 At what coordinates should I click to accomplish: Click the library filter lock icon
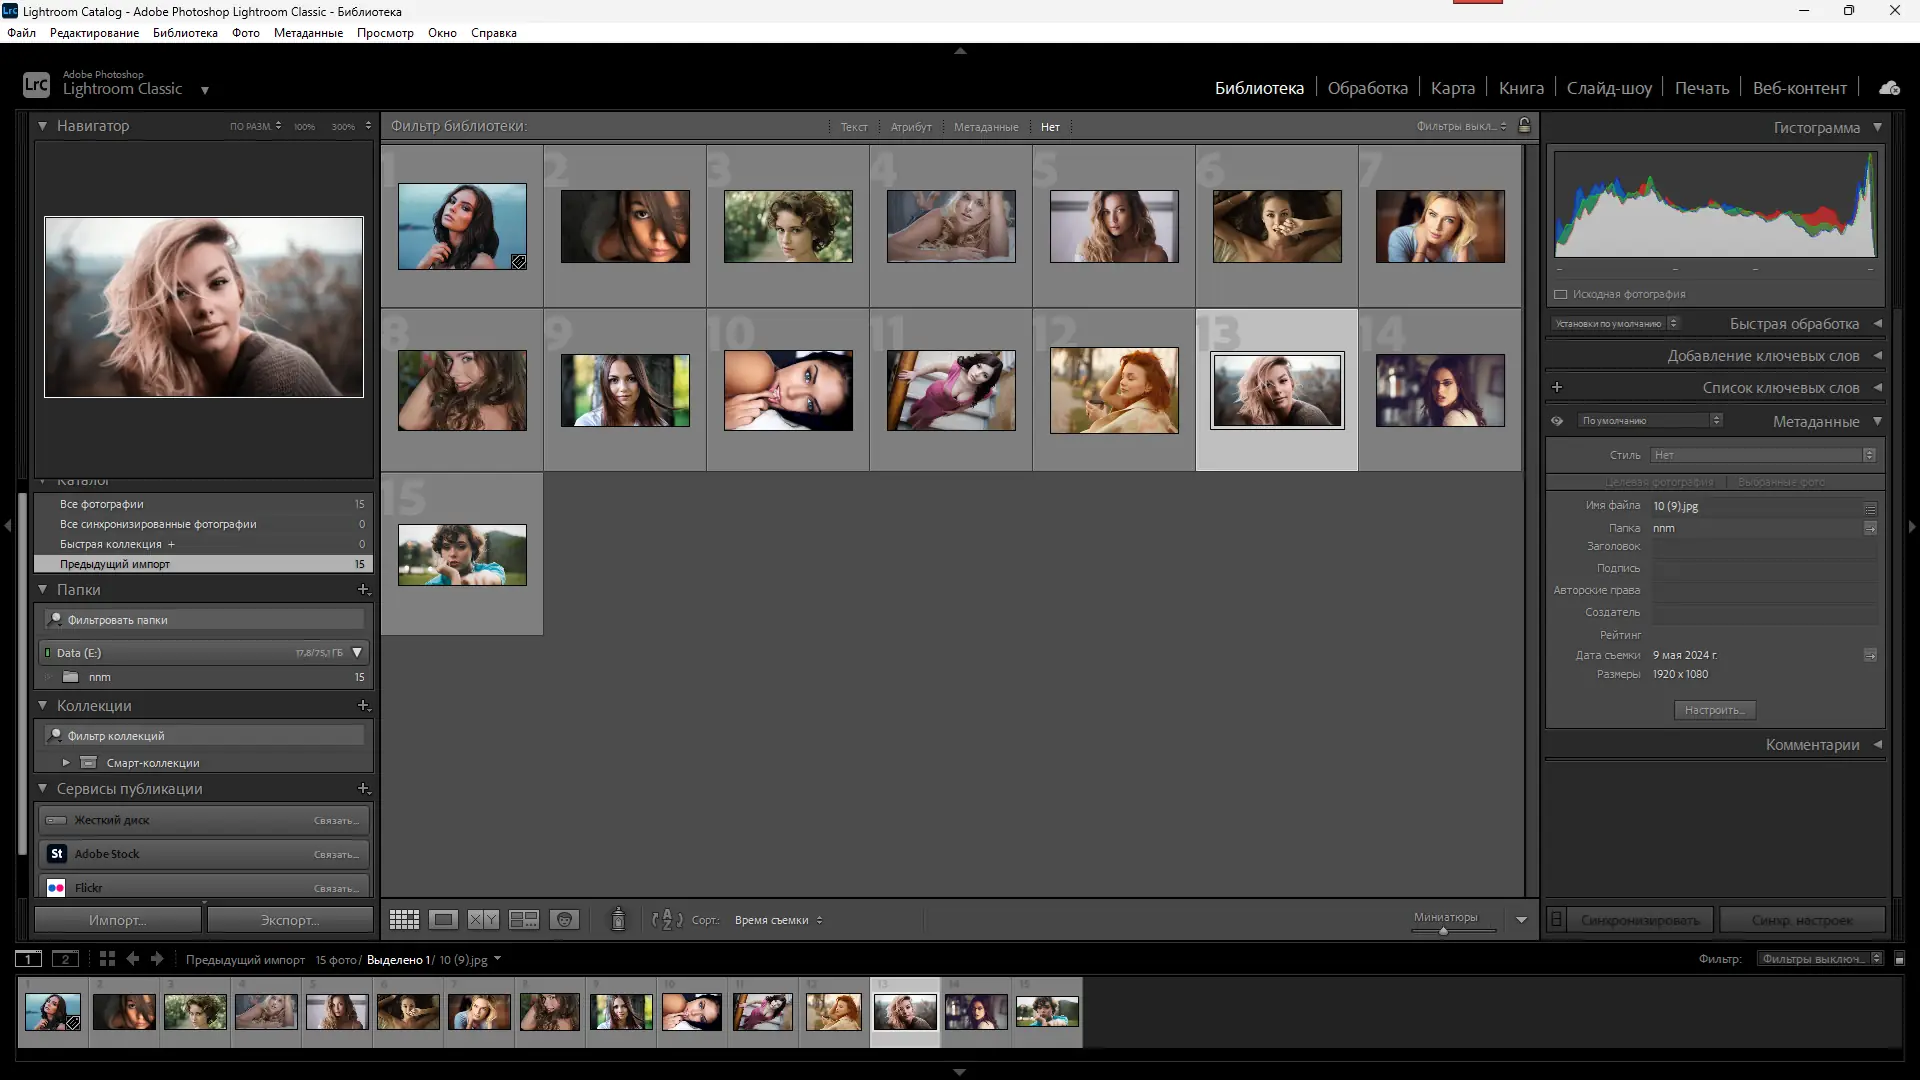pos(1524,126)
